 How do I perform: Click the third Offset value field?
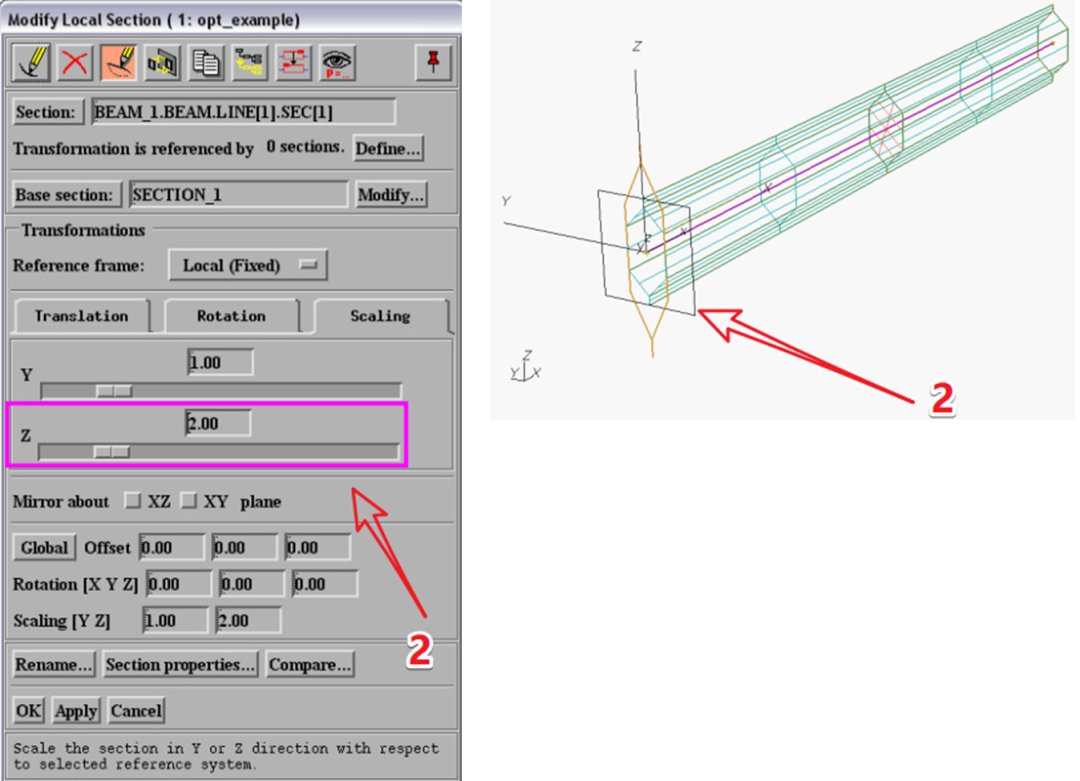(x=318, y=548)
